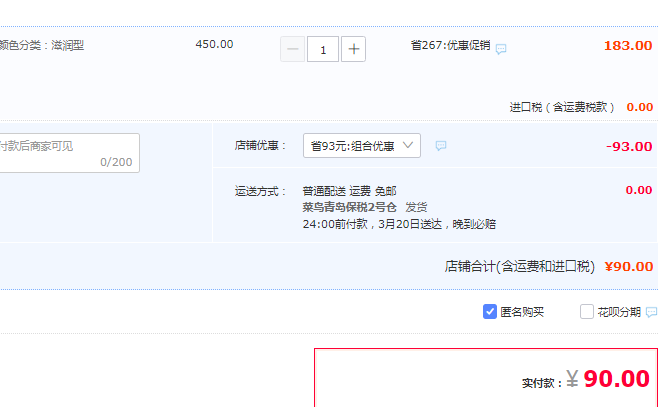Click the original price 450.00

(214, 45)
